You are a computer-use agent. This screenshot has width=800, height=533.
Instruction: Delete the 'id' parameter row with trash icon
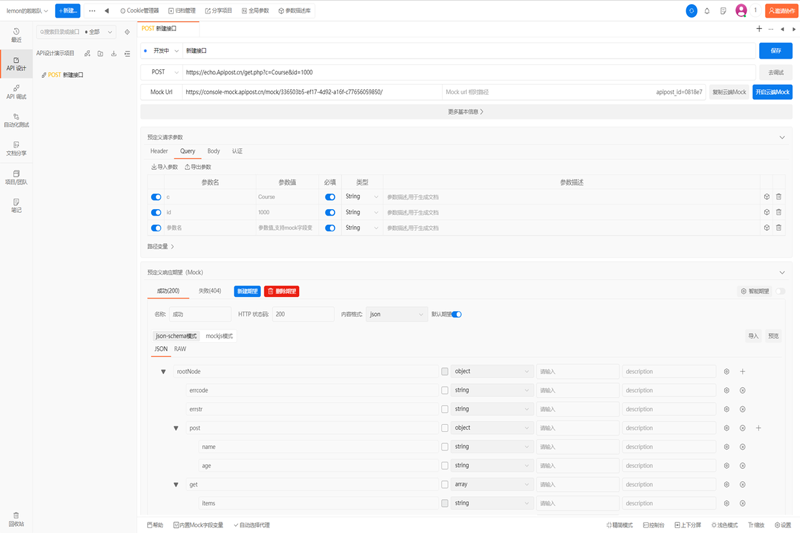point(779,212)
